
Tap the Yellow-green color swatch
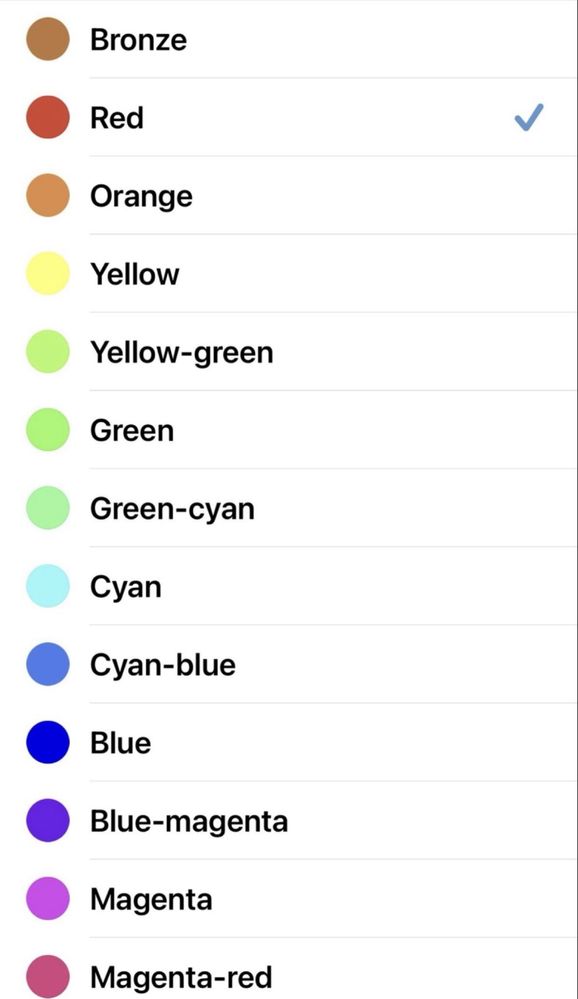48,352
